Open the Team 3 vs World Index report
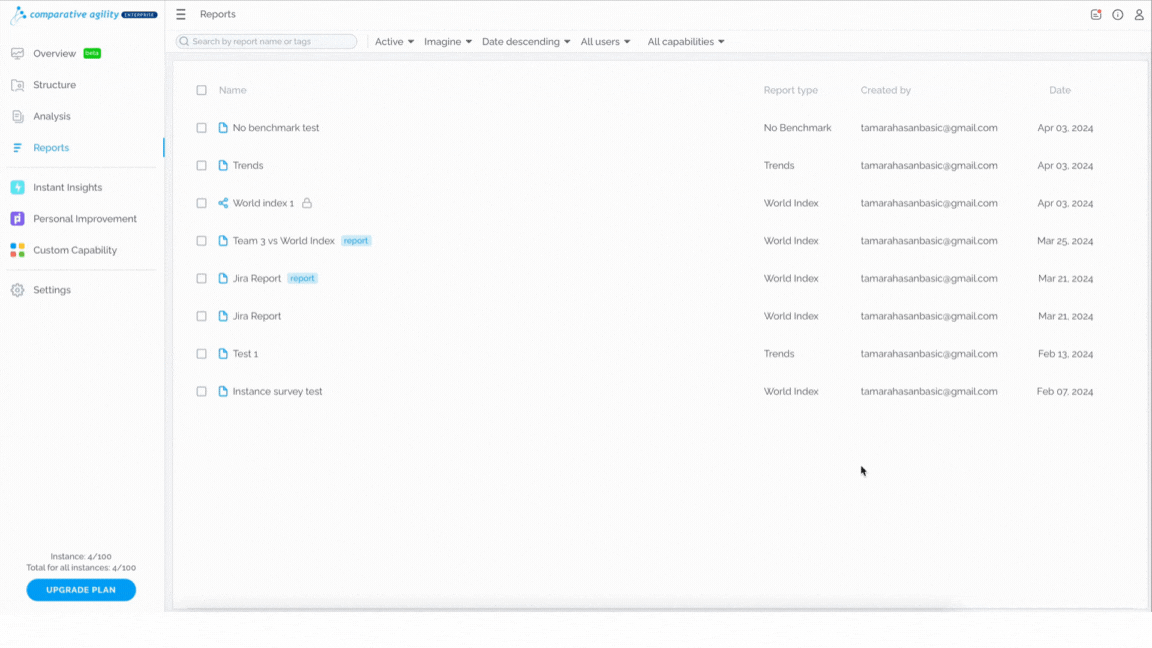 coord(284,241)
